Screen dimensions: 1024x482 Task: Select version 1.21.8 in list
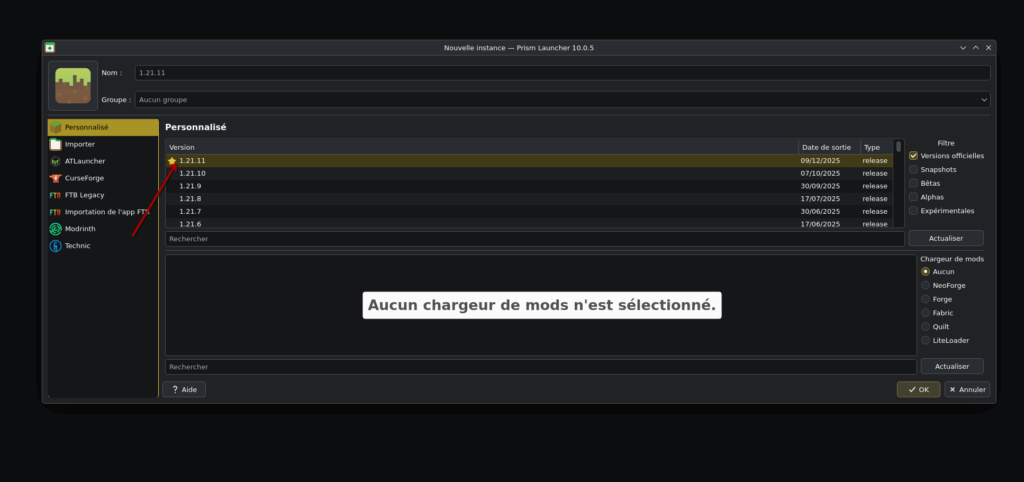coord(190,199)
